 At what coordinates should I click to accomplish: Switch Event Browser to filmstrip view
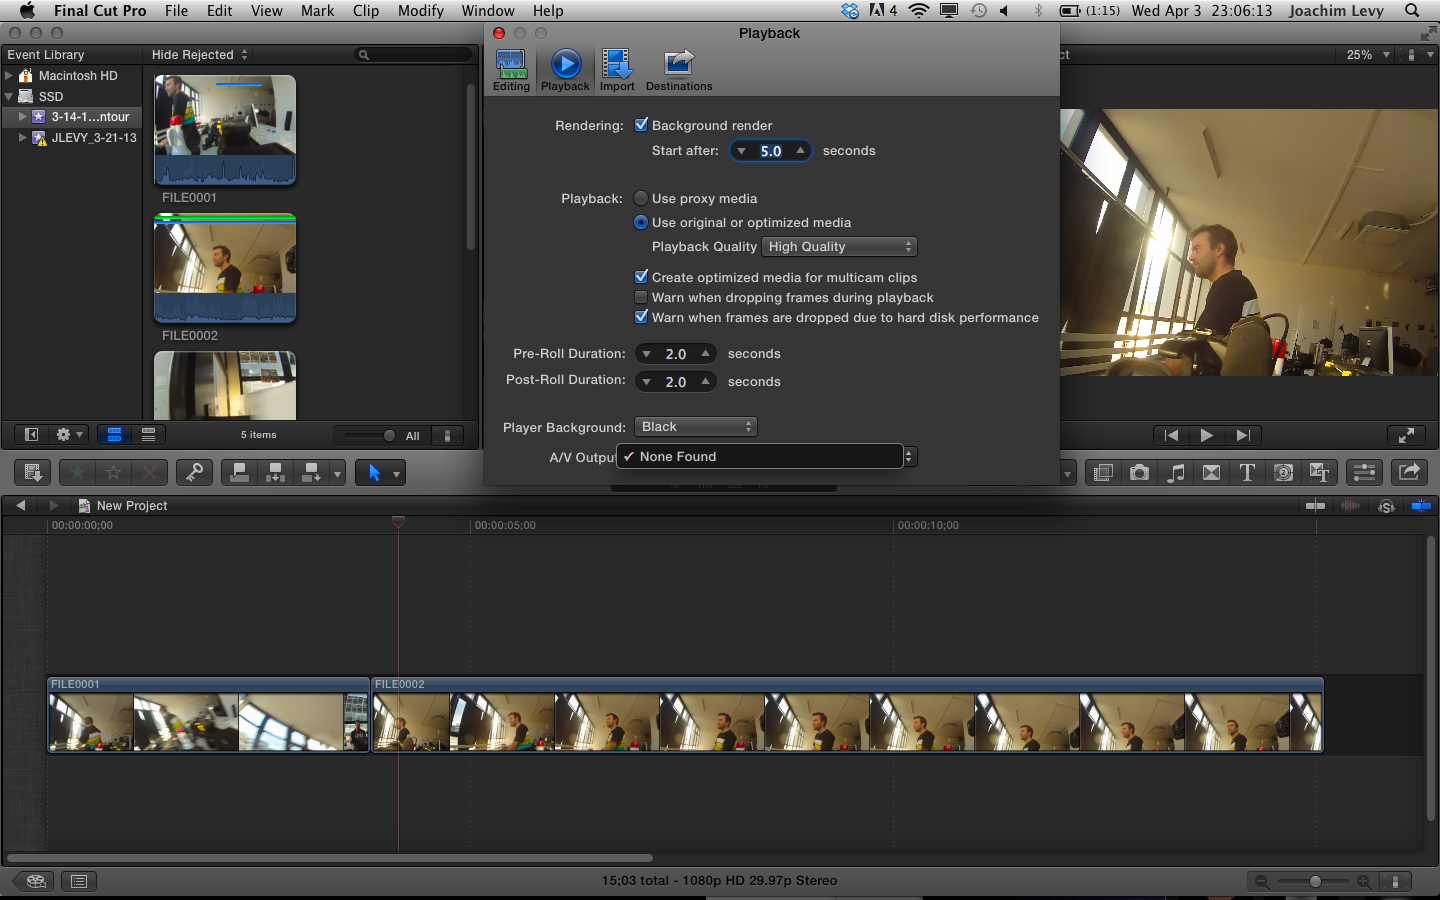(114, 435)
